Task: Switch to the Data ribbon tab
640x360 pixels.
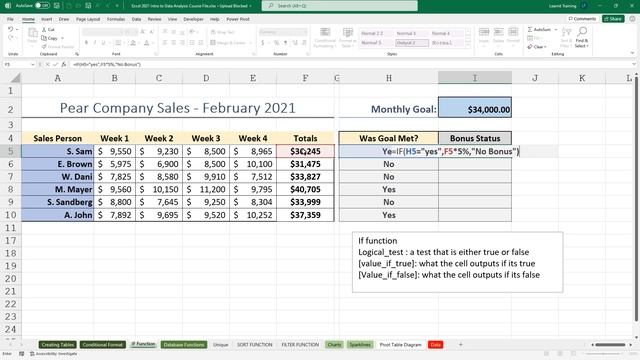Action: [x=136, y=19]
